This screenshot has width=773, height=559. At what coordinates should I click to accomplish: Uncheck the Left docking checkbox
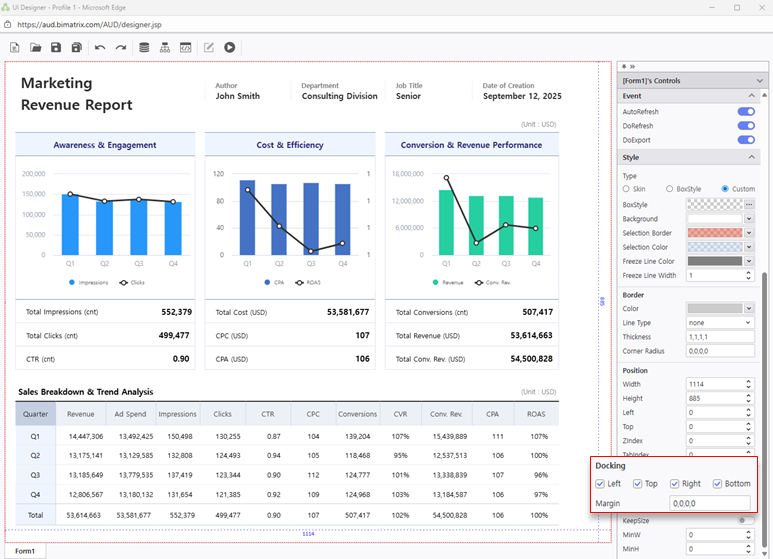pos(600,484)
